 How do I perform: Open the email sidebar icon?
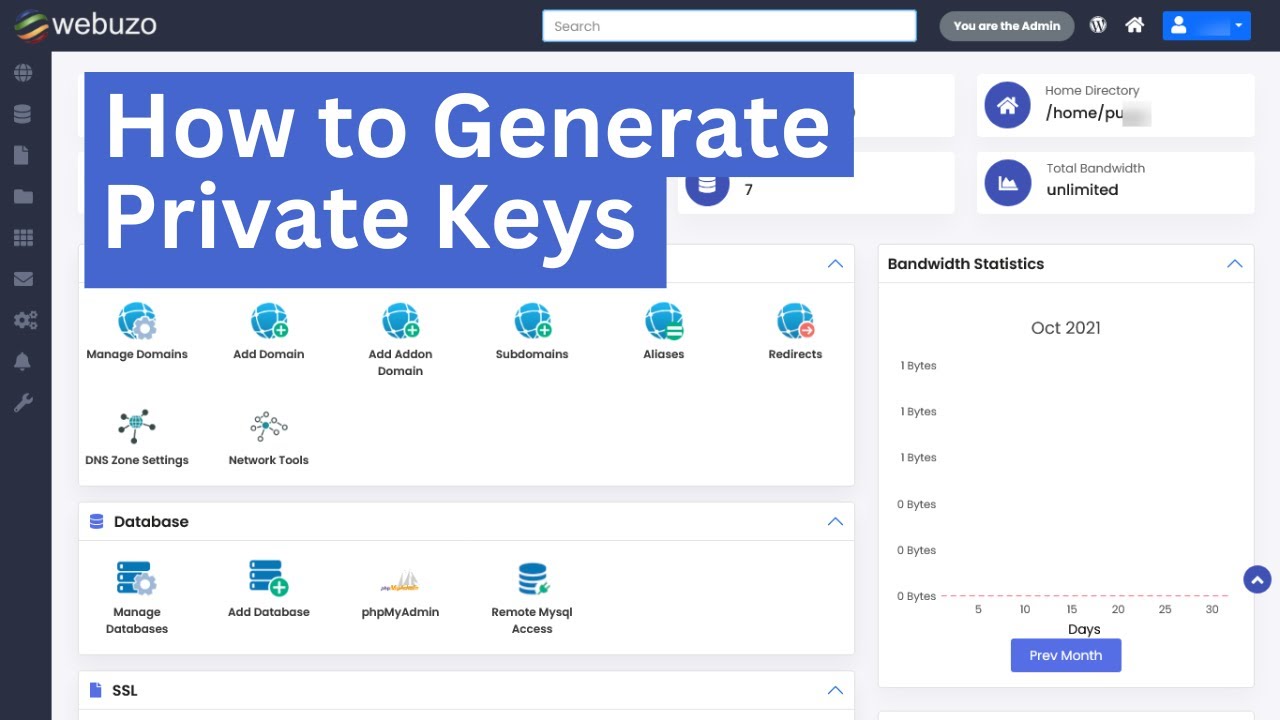point(23,279)
